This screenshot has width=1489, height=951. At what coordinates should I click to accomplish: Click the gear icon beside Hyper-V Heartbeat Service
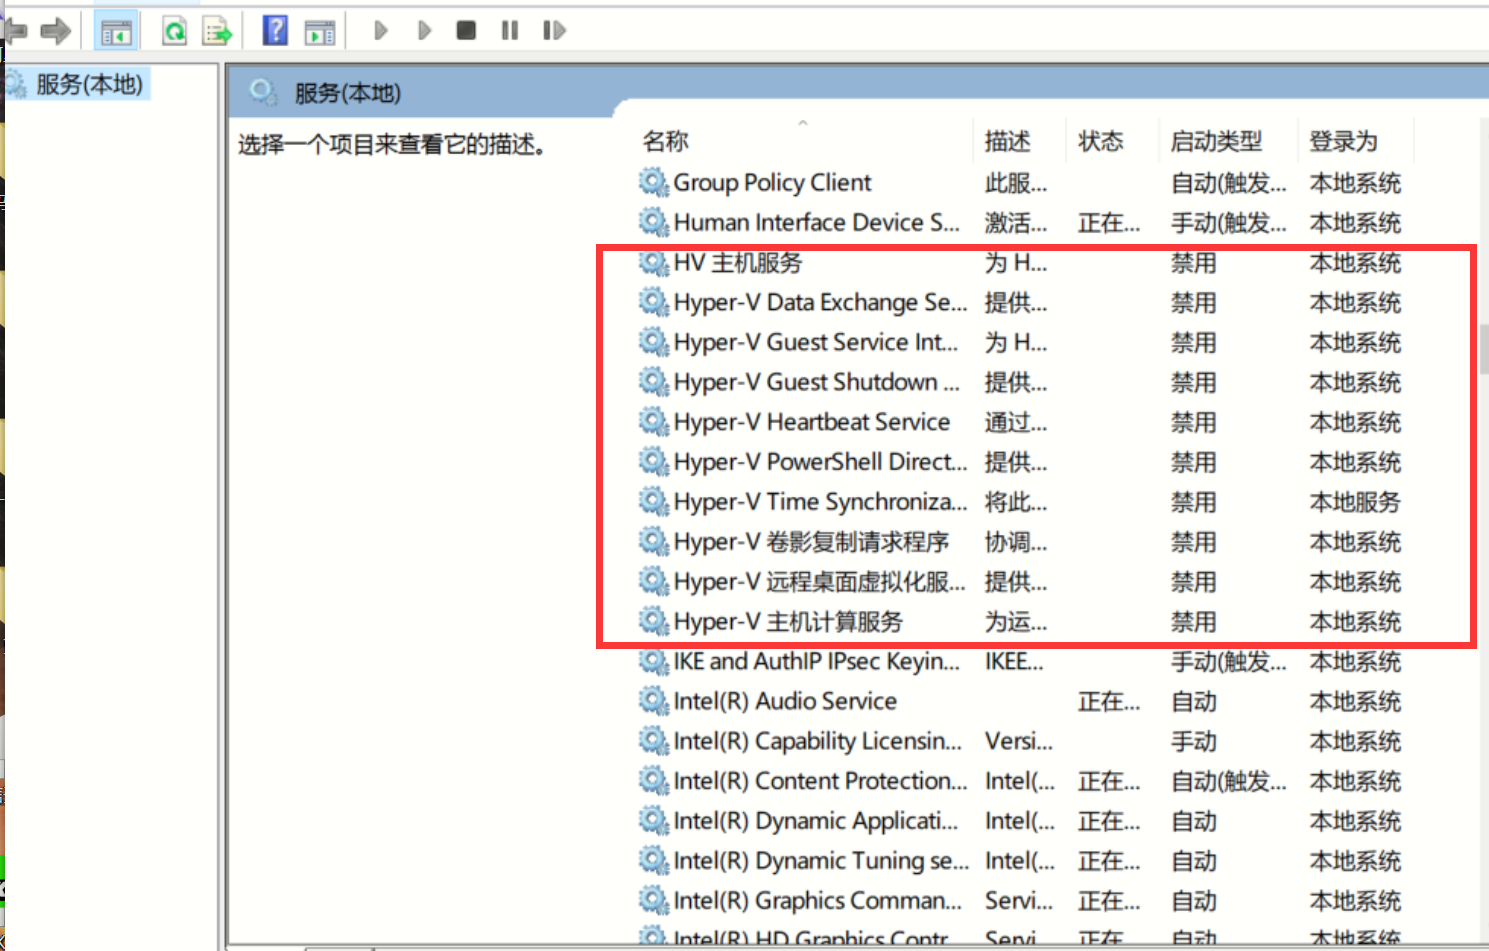pos(654,422)
